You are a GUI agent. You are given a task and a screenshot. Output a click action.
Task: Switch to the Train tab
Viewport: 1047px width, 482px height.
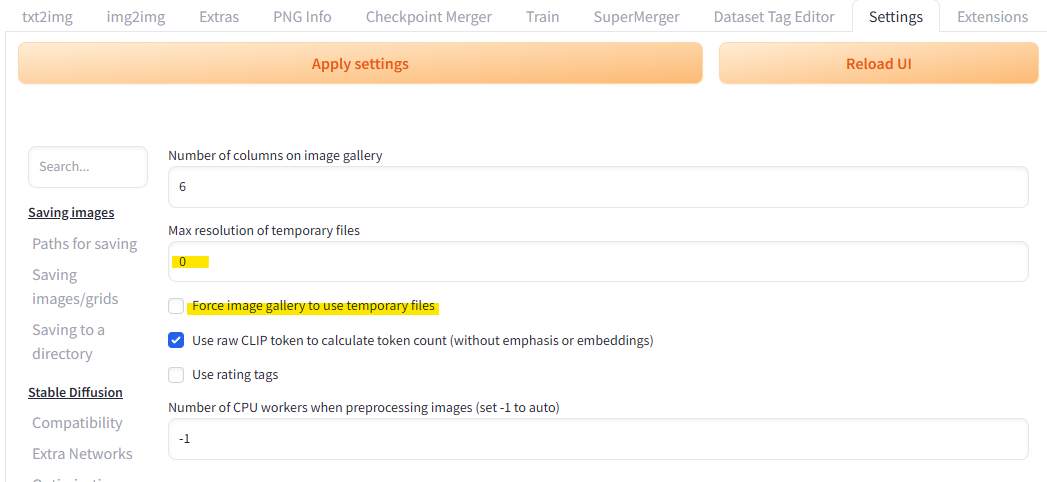point(542,17)
